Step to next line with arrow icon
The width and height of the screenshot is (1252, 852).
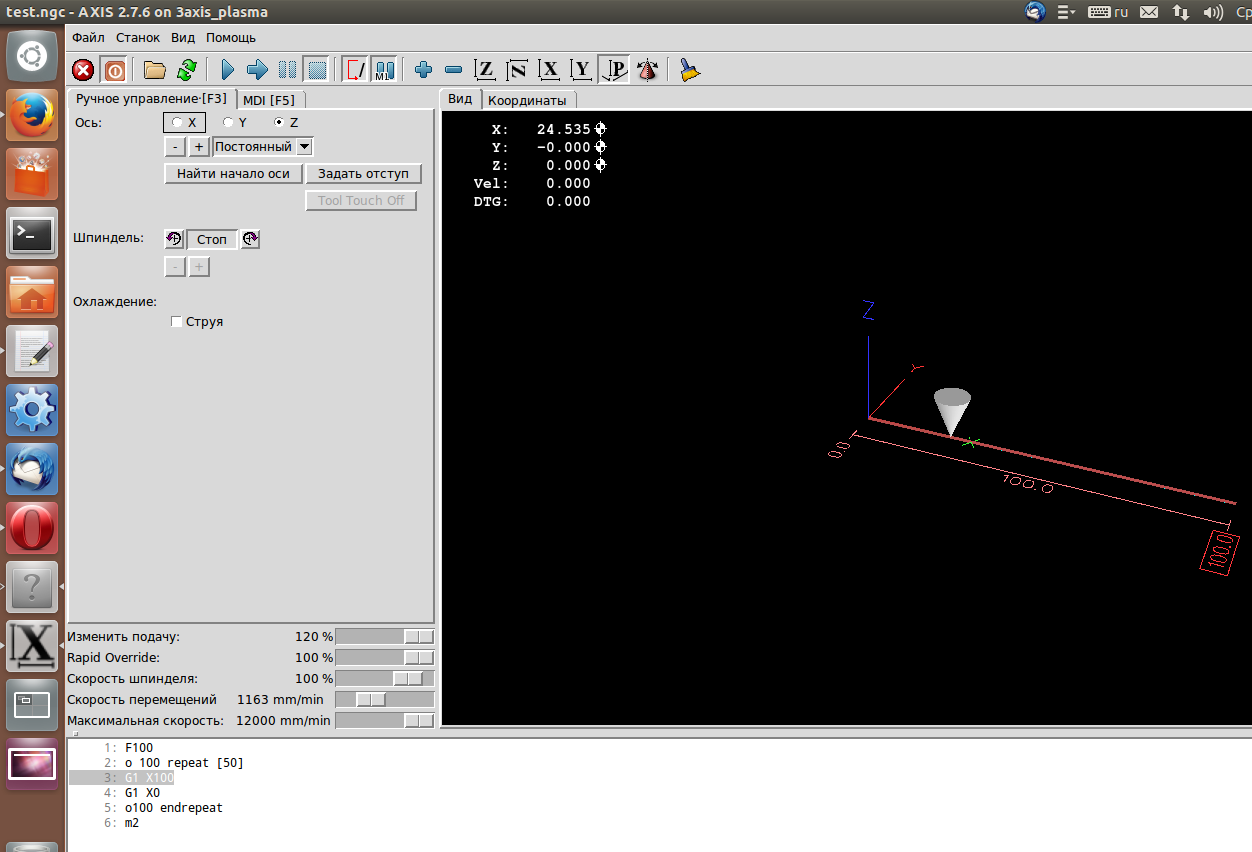257,70
